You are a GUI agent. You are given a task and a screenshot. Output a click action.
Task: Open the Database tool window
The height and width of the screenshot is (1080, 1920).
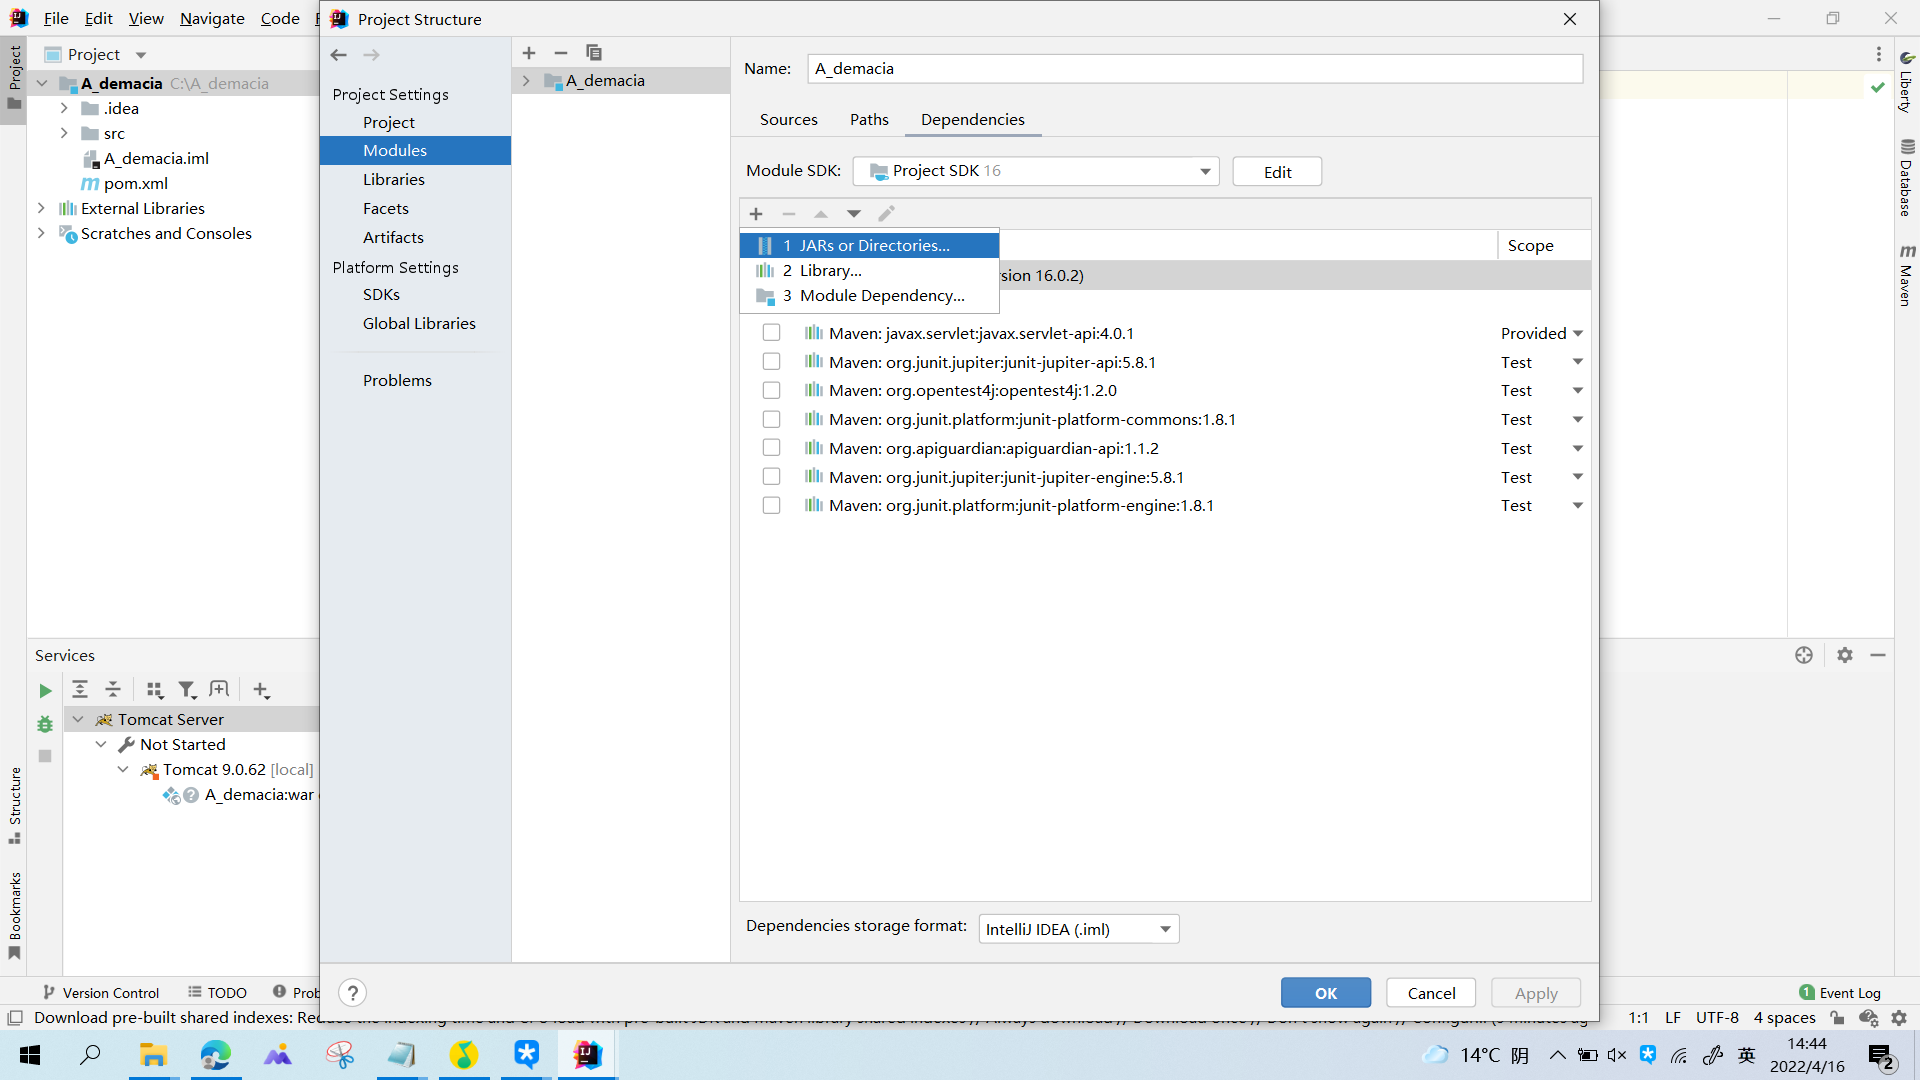[1907, 178]
